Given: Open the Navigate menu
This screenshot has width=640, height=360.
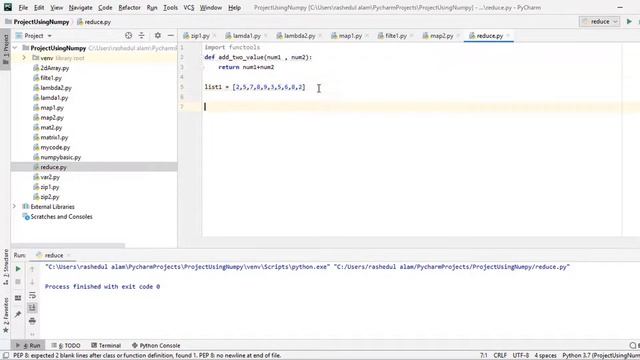Looking at the screenshot, I should click(80, 8).
